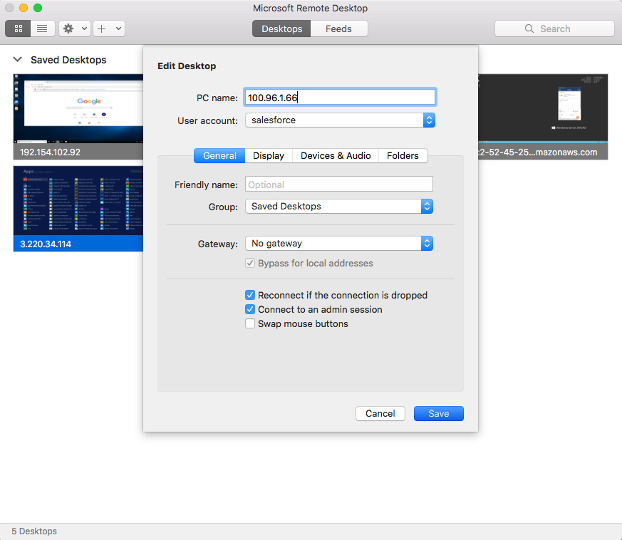Image resolution: width=622 pixels, height=540 pixels.
Task: Open the Devices & Audio tab
Action: pos(335,156)
